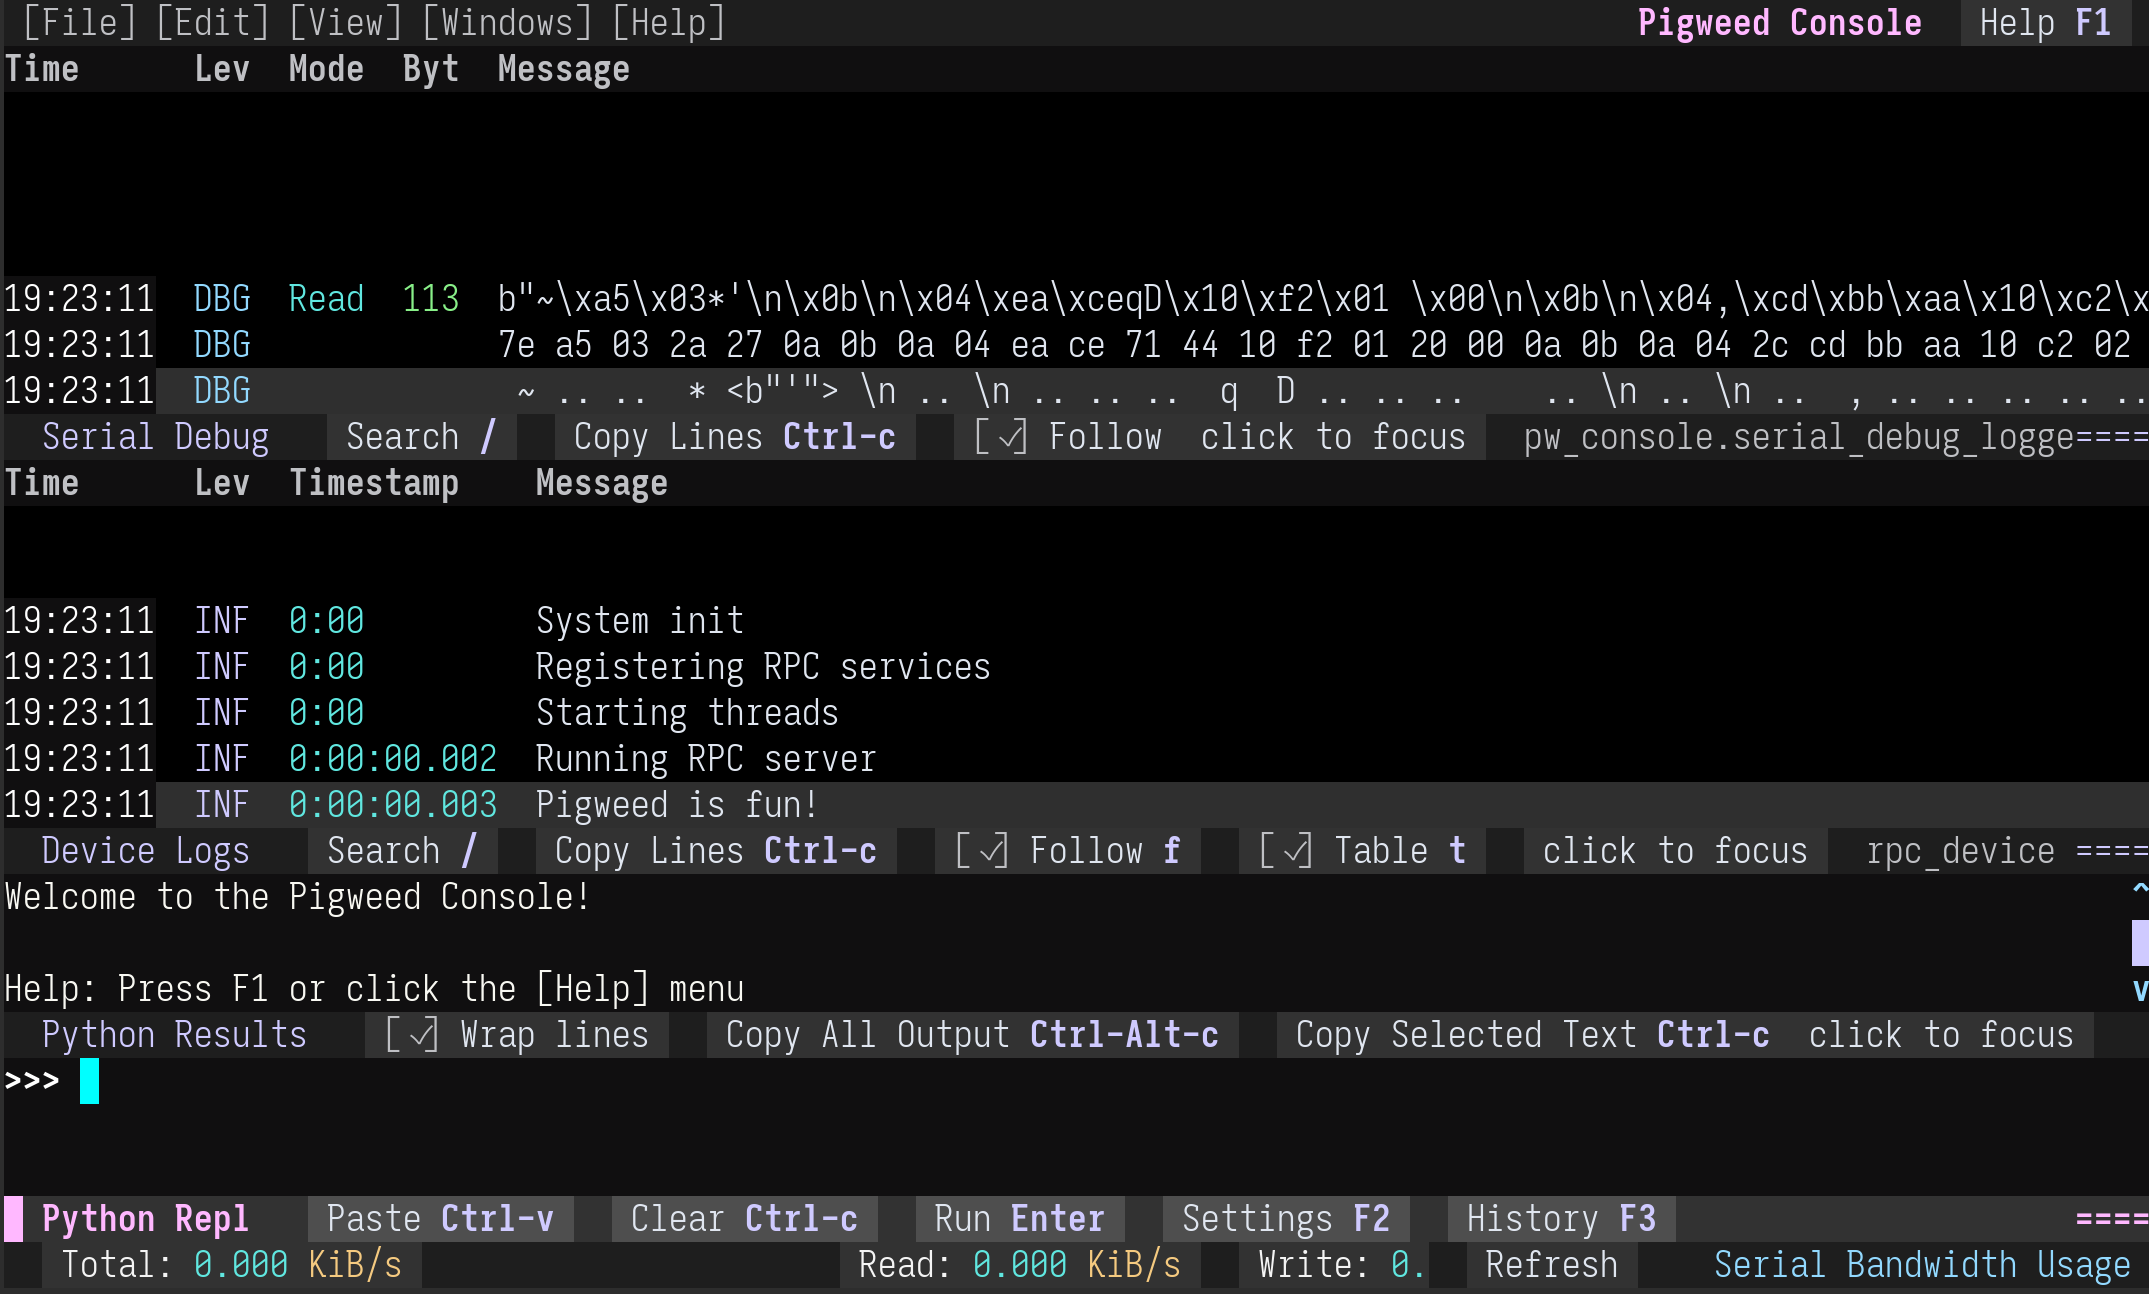Open the File menu

(x=78, y=22)
